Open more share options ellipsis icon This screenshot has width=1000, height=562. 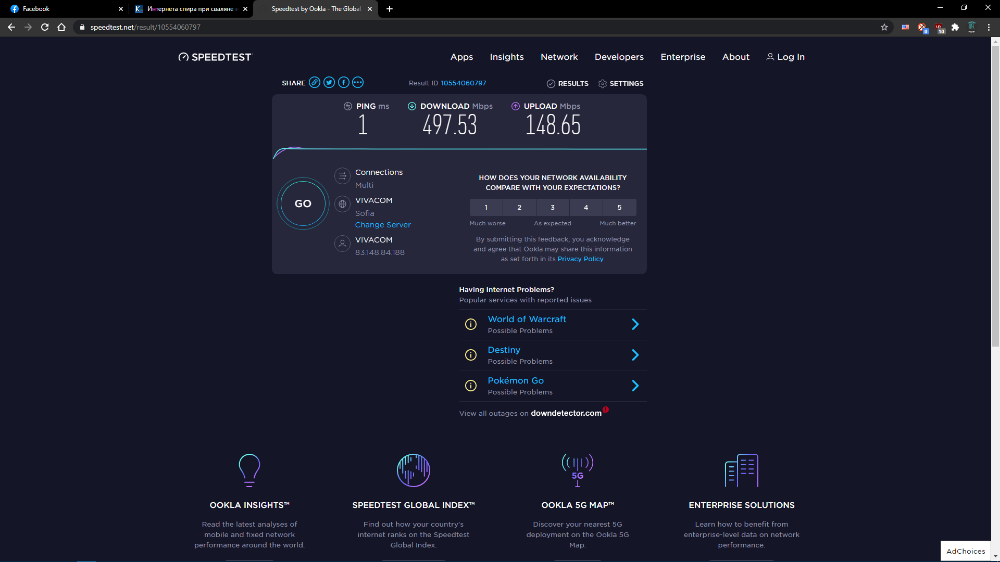point(358,82)
